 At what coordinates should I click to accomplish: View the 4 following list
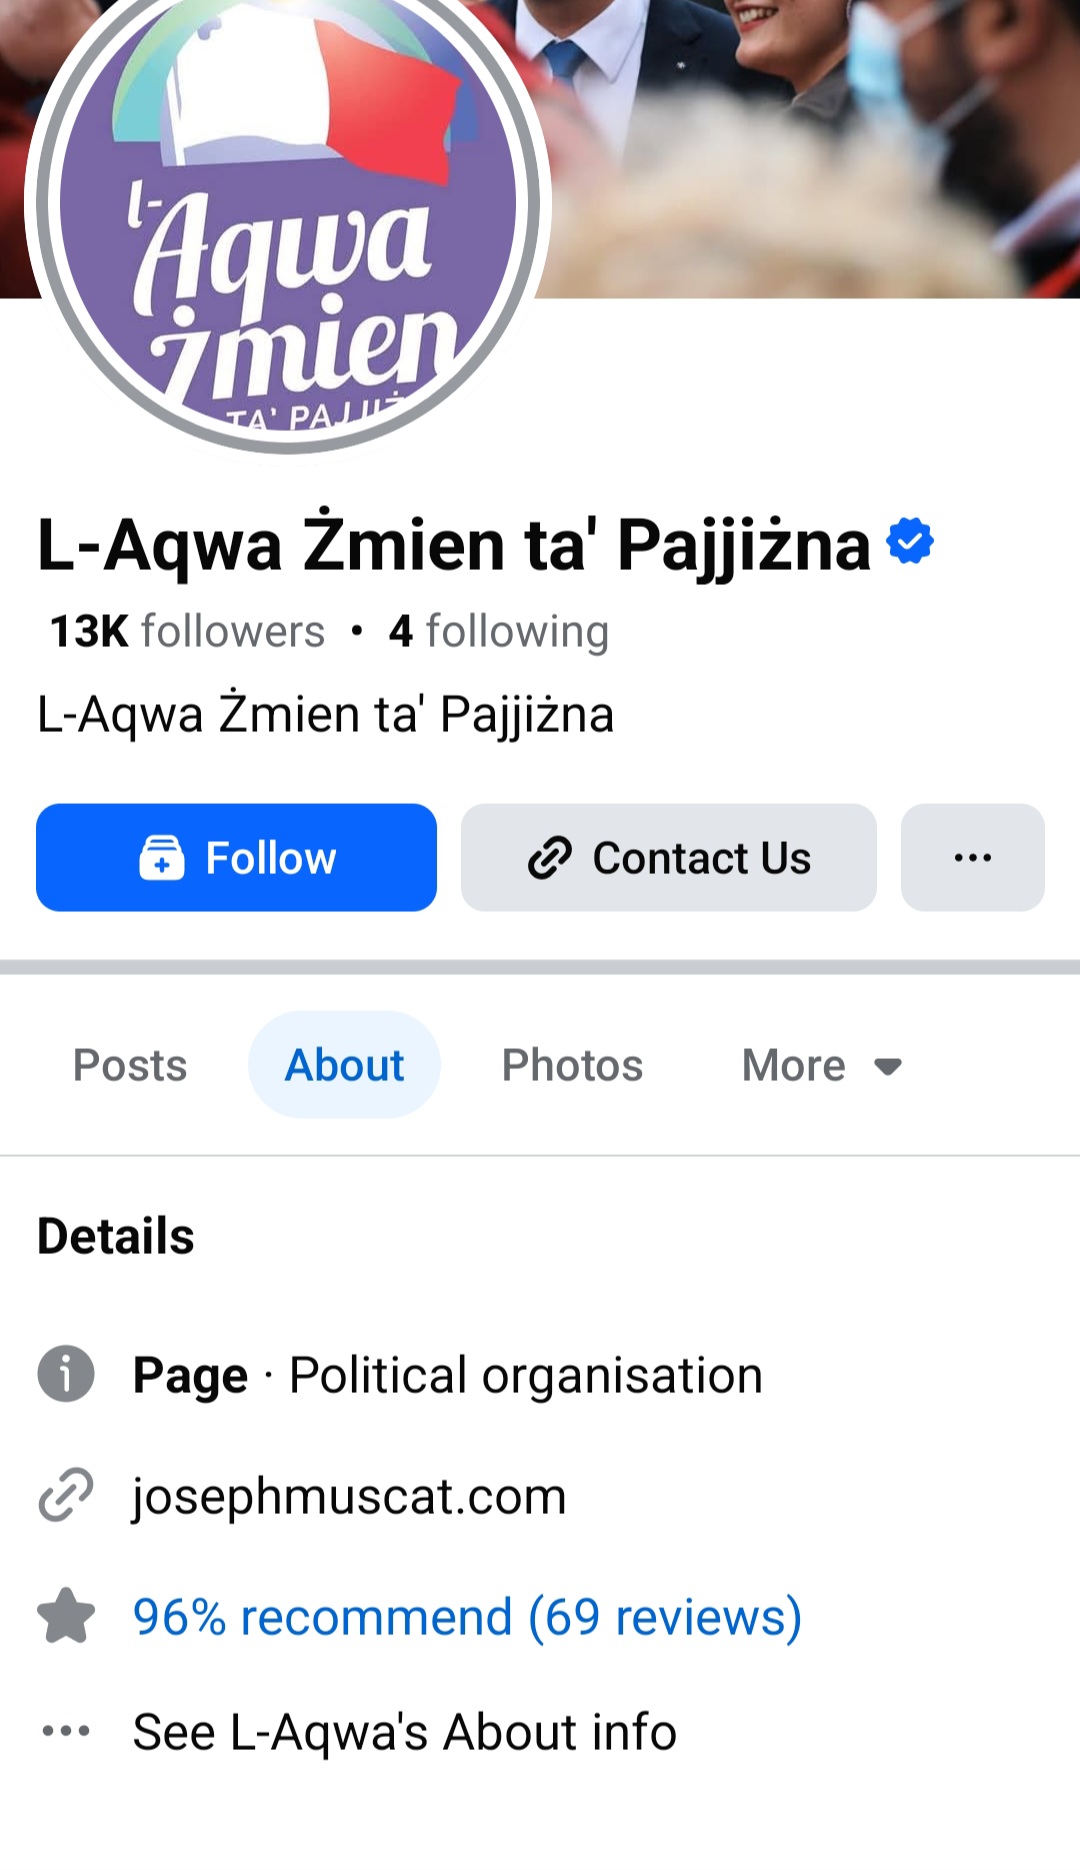(x=498, y=632)
